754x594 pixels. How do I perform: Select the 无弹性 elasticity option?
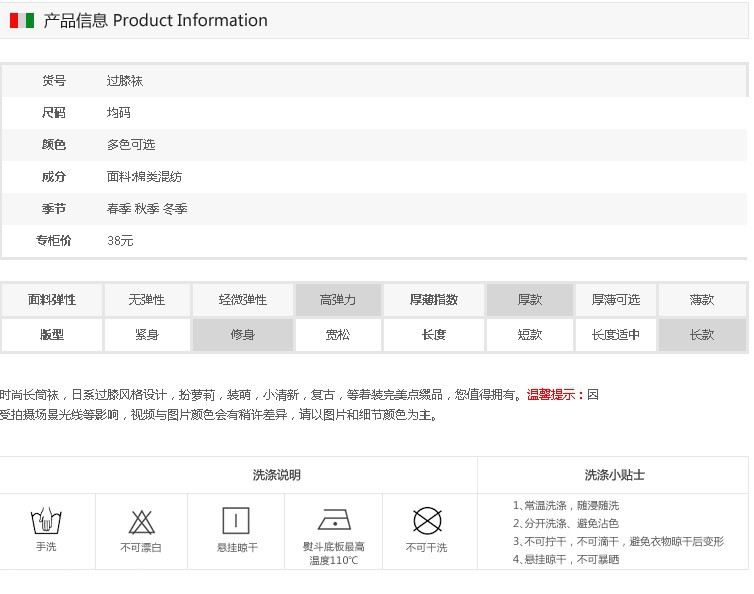(x=147, y=300)
